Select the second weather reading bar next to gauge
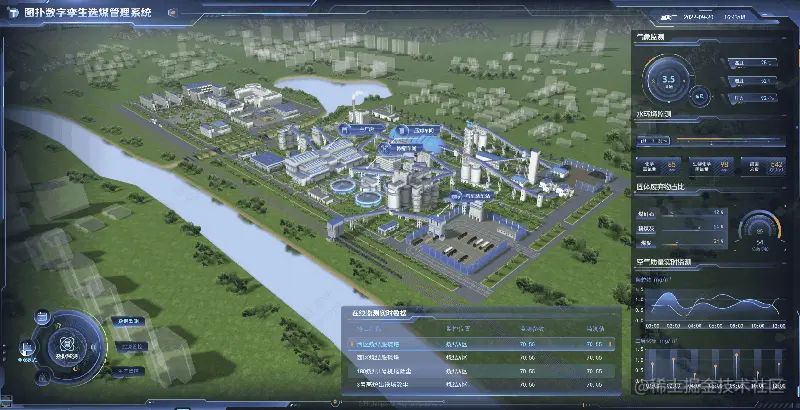The image size is (800, 410). [x=753, y=81]
